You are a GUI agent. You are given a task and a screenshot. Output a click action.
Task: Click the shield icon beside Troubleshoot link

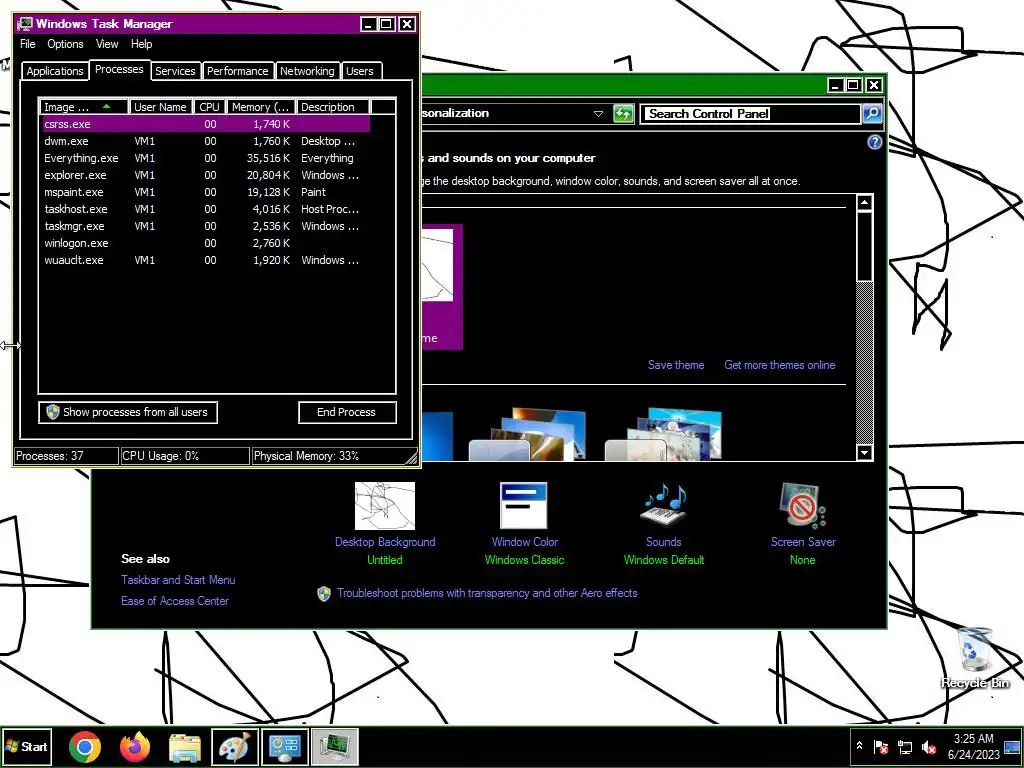(324, 593)
